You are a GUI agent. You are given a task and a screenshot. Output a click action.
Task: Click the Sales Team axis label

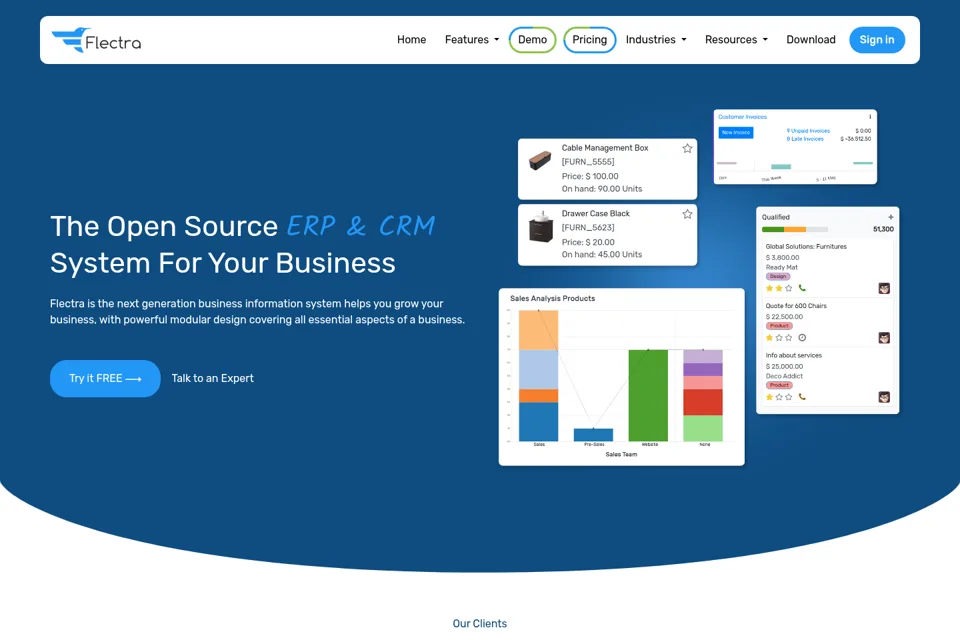tap(621, 454)
